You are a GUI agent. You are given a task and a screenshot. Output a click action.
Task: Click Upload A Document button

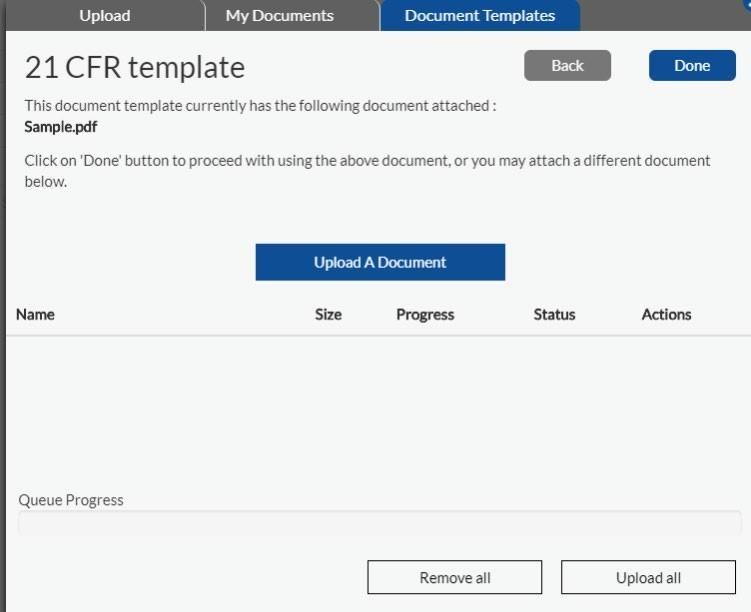[x=380, y=262]
